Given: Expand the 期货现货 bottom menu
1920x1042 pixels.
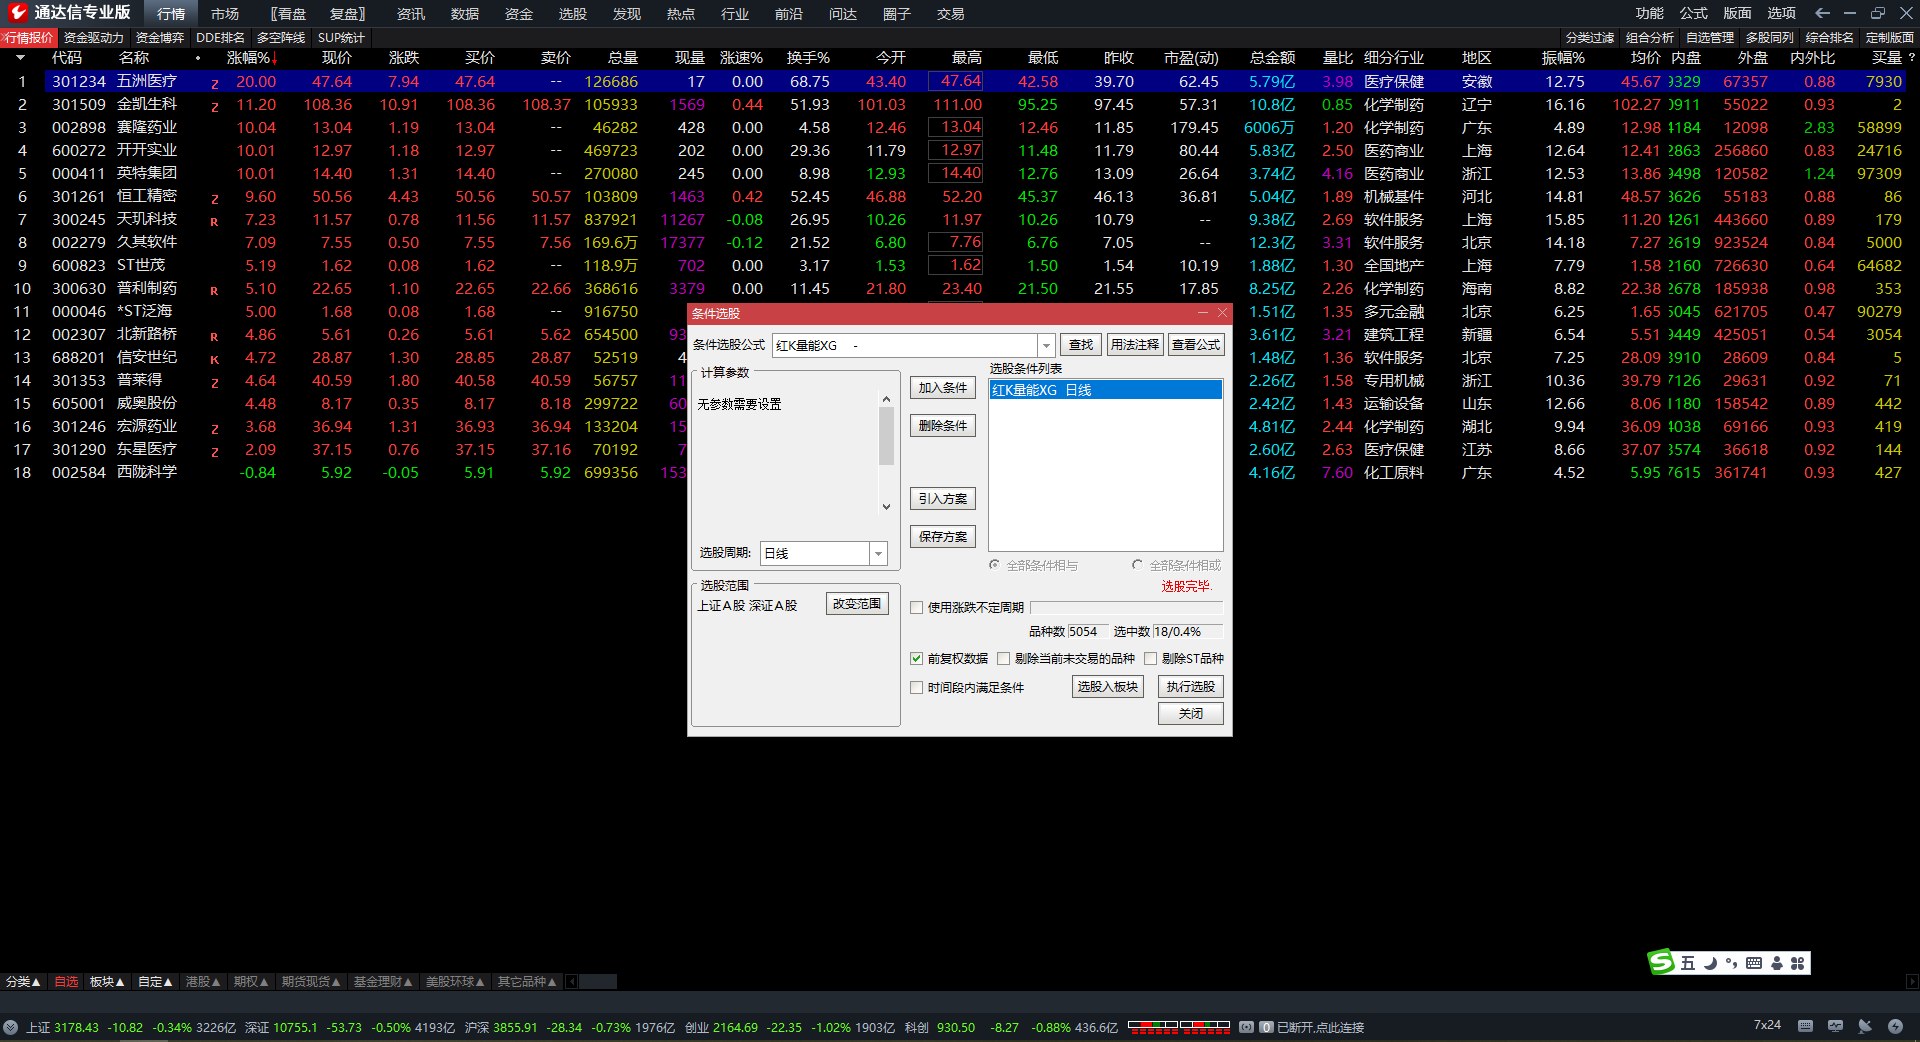Looking at the screenshot, I should pyautogui.click(x=311, y=982).
